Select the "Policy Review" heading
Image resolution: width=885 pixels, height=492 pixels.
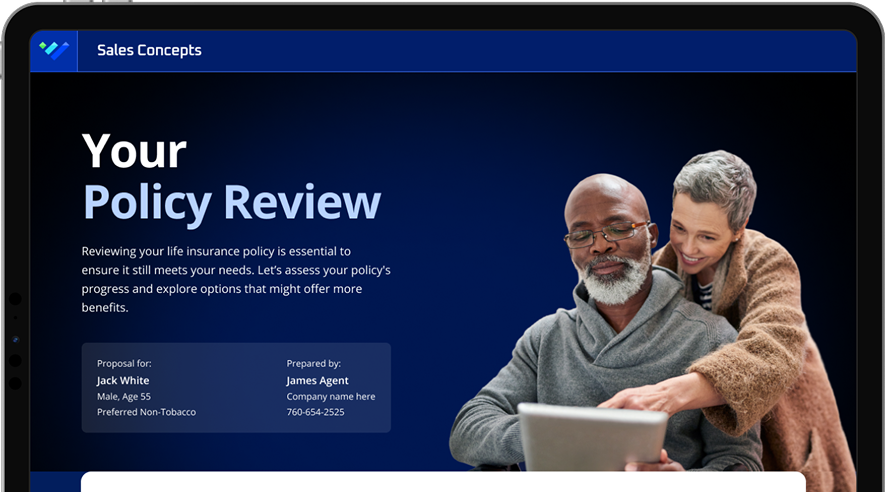coord(231,202)
